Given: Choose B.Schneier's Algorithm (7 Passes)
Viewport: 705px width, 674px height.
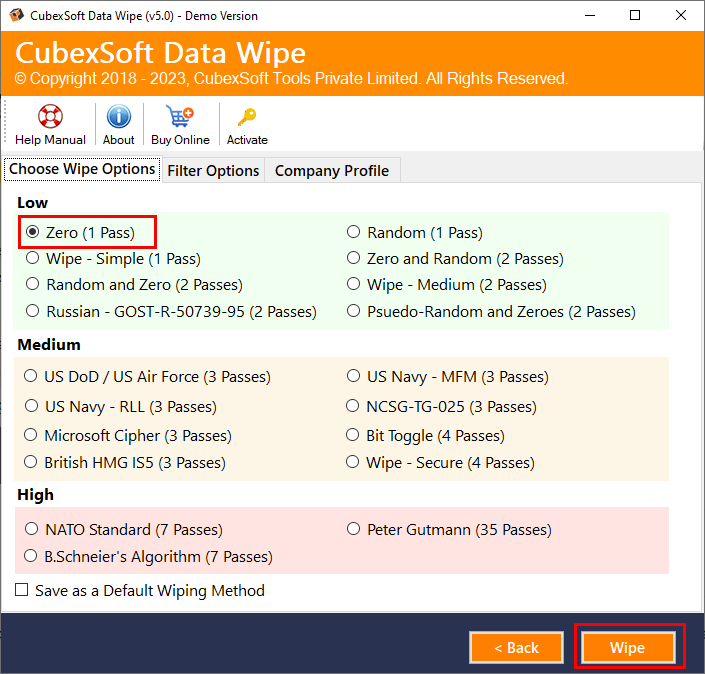Looking at the screenshot, I should coord(32,556).
